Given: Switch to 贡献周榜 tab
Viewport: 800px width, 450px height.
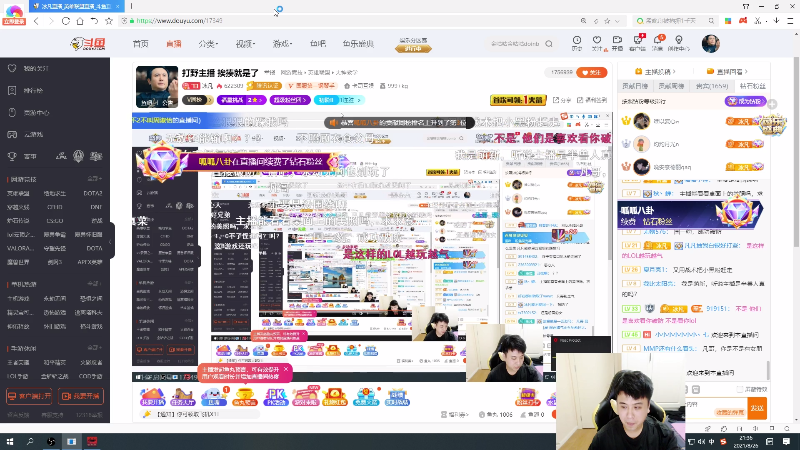Looking at the screenshot, I should 671,86.
